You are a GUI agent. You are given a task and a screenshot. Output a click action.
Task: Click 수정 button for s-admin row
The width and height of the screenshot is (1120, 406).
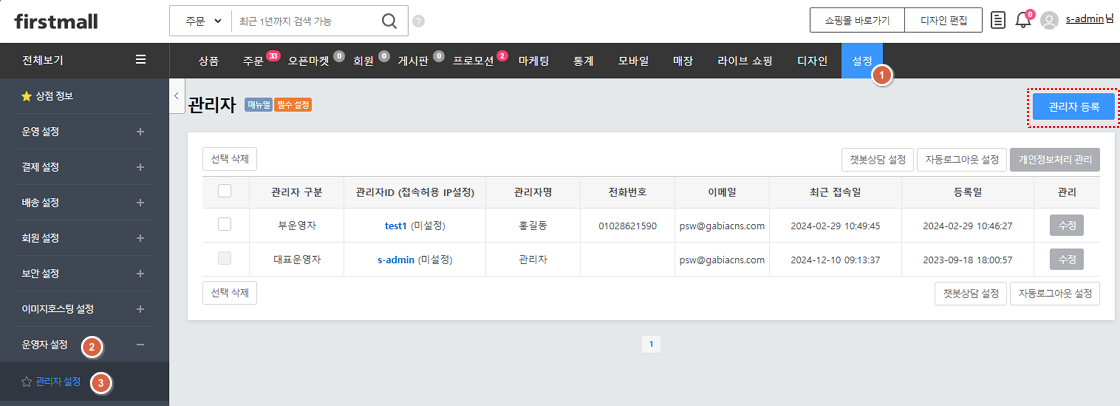click(1066, 259)
